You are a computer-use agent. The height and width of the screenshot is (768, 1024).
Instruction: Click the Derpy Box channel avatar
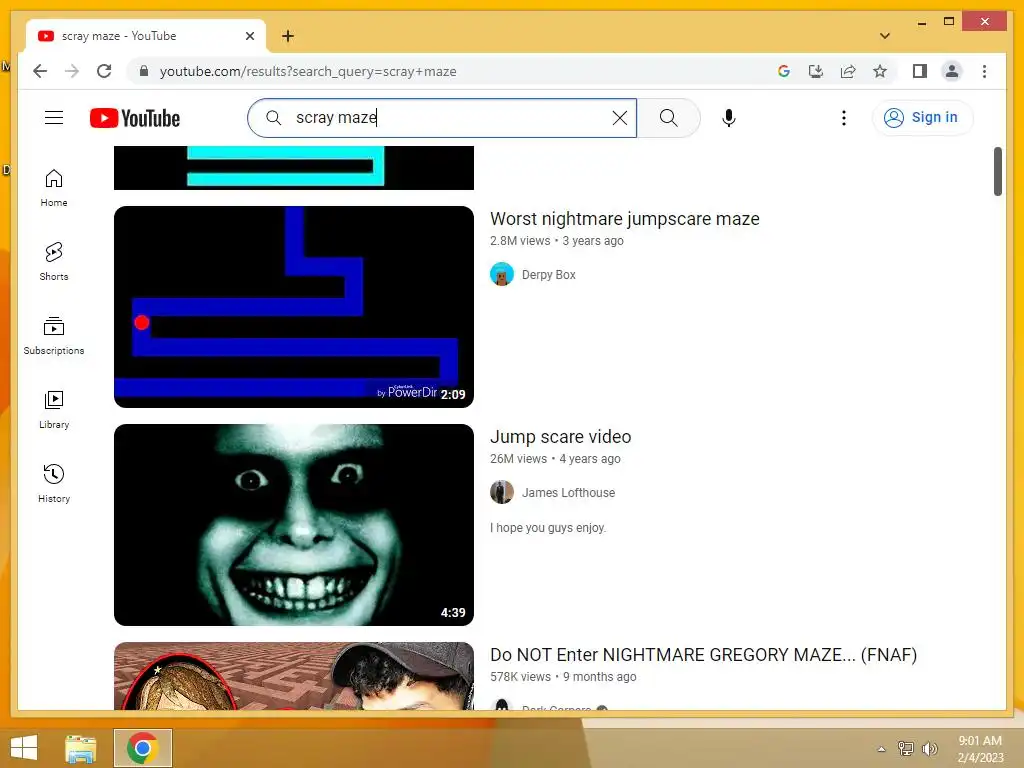point(502,274)
